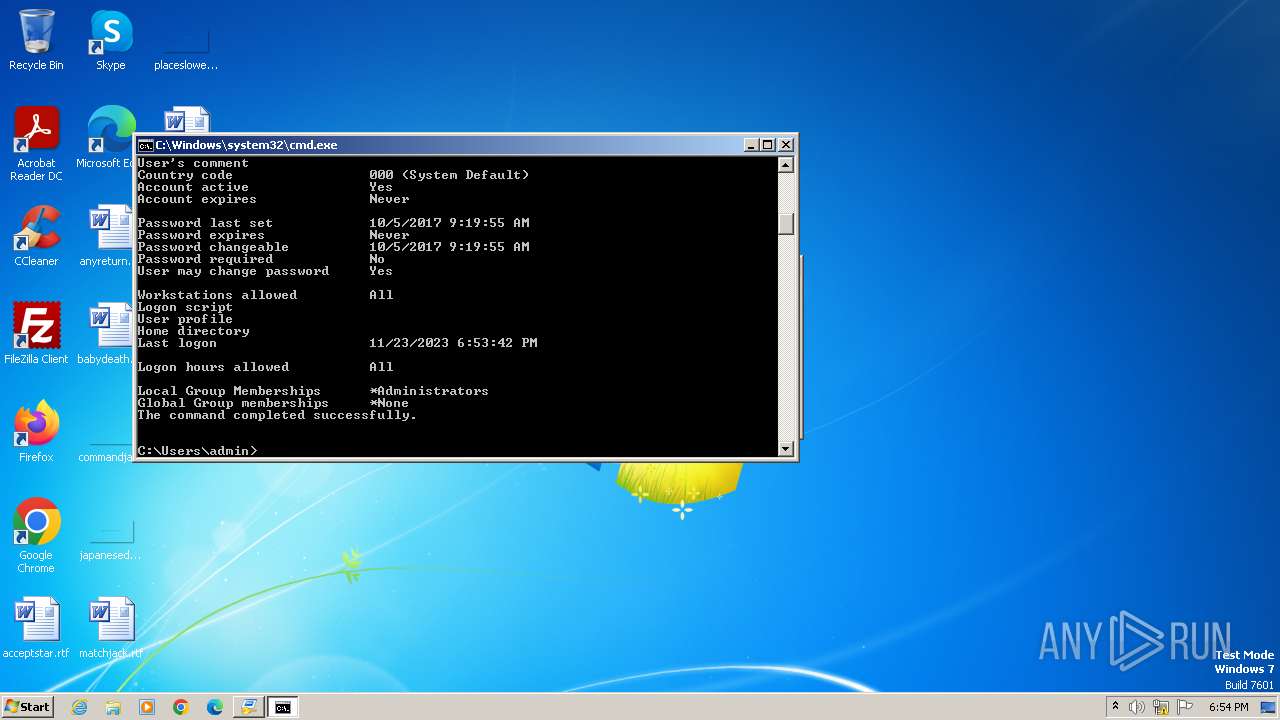Select the anyreturn Word document icon

(x=108, y=236)
